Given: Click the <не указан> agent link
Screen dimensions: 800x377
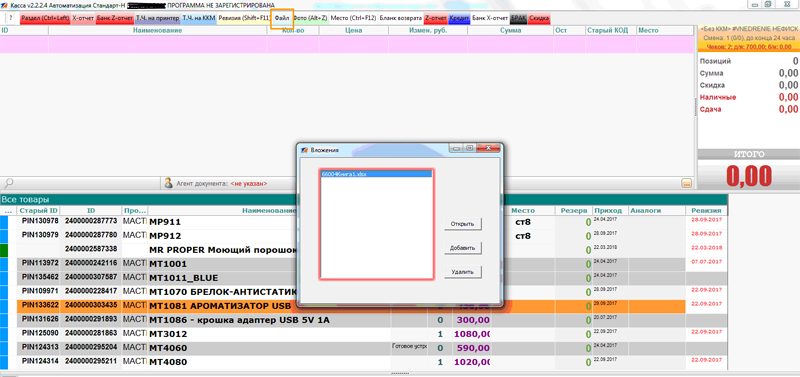Looking at the screenshot, I should [248, 183].
